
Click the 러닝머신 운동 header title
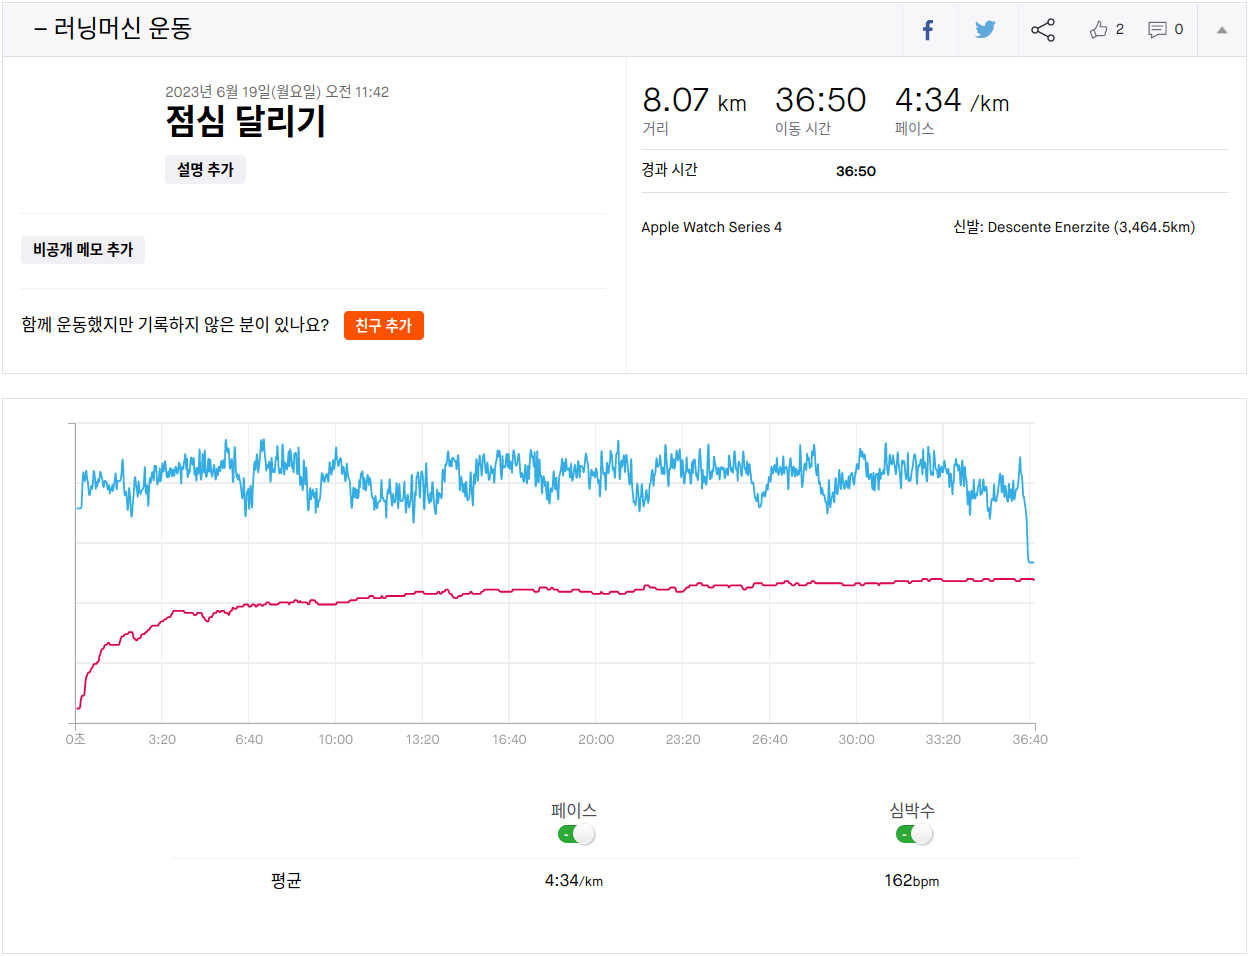coord(122,28)
